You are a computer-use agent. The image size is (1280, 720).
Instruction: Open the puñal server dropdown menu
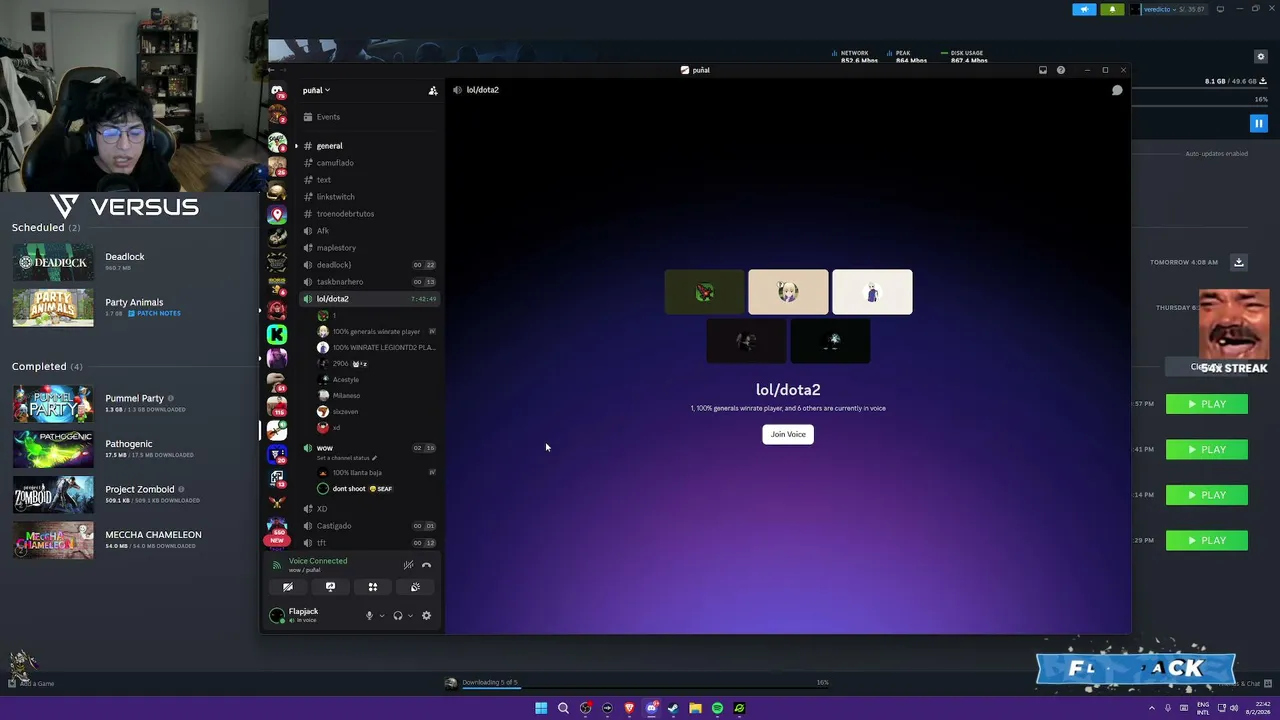click(317, 90)
